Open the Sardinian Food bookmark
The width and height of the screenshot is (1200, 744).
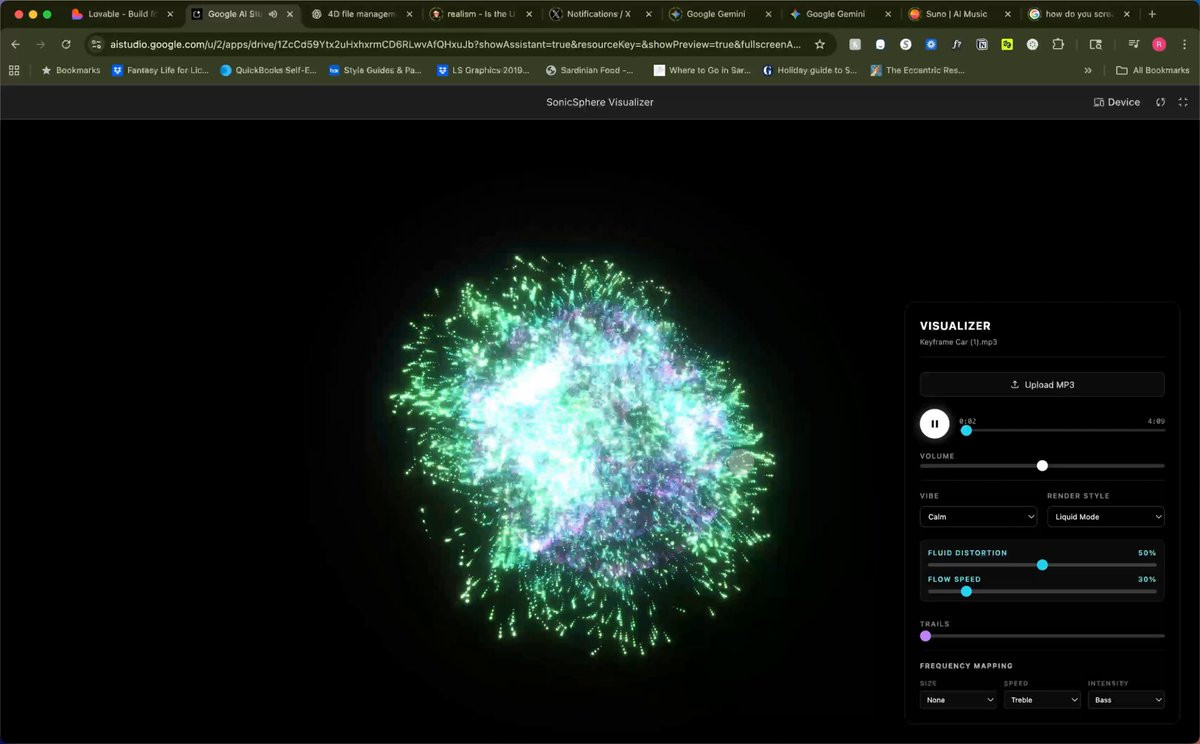pos(590,70)
